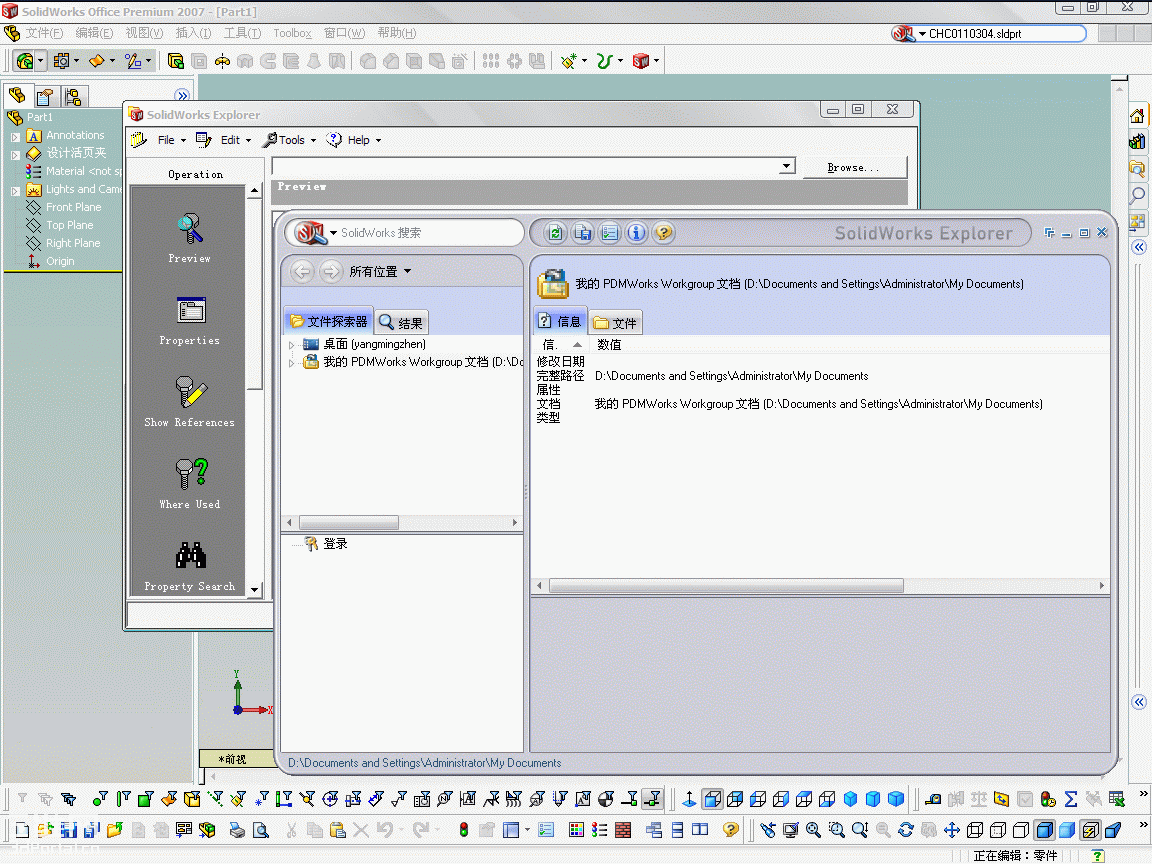1152x864 pixels.
Task: Toggle Shaded With Edges display mode
Action: pyautogui.click(x=1044, y=830)
